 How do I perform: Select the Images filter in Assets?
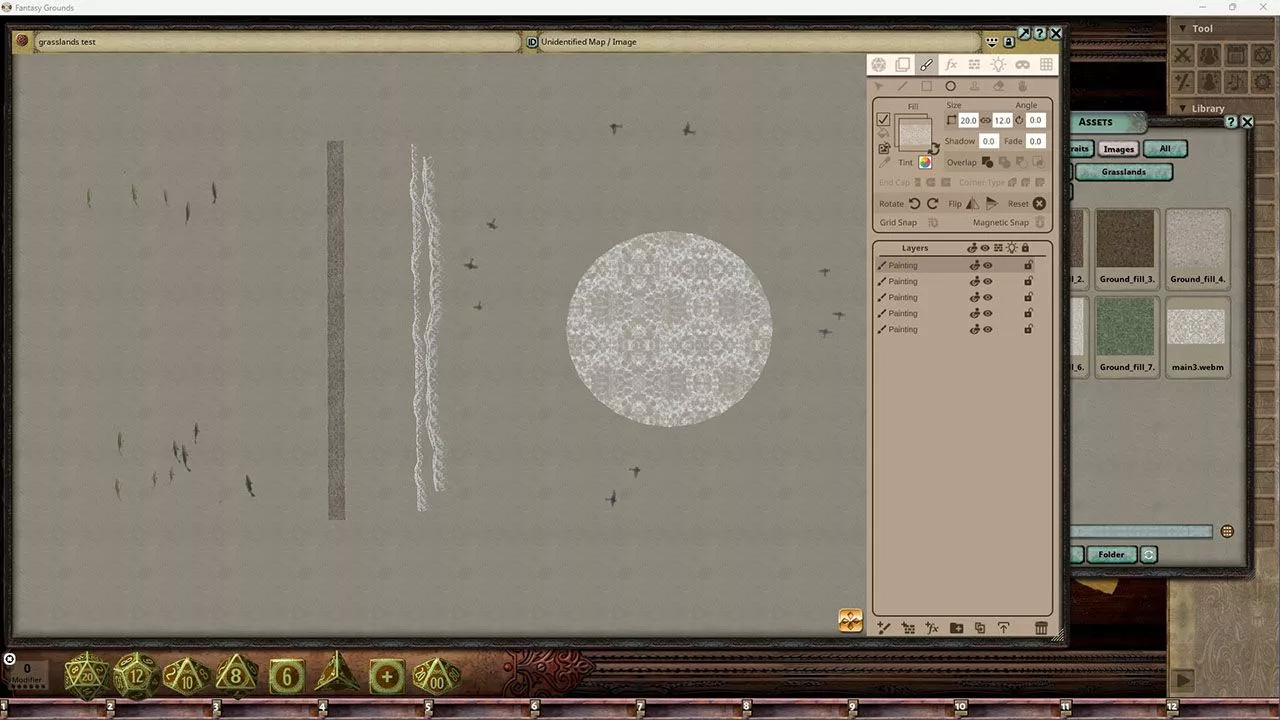click(1118, 149)
